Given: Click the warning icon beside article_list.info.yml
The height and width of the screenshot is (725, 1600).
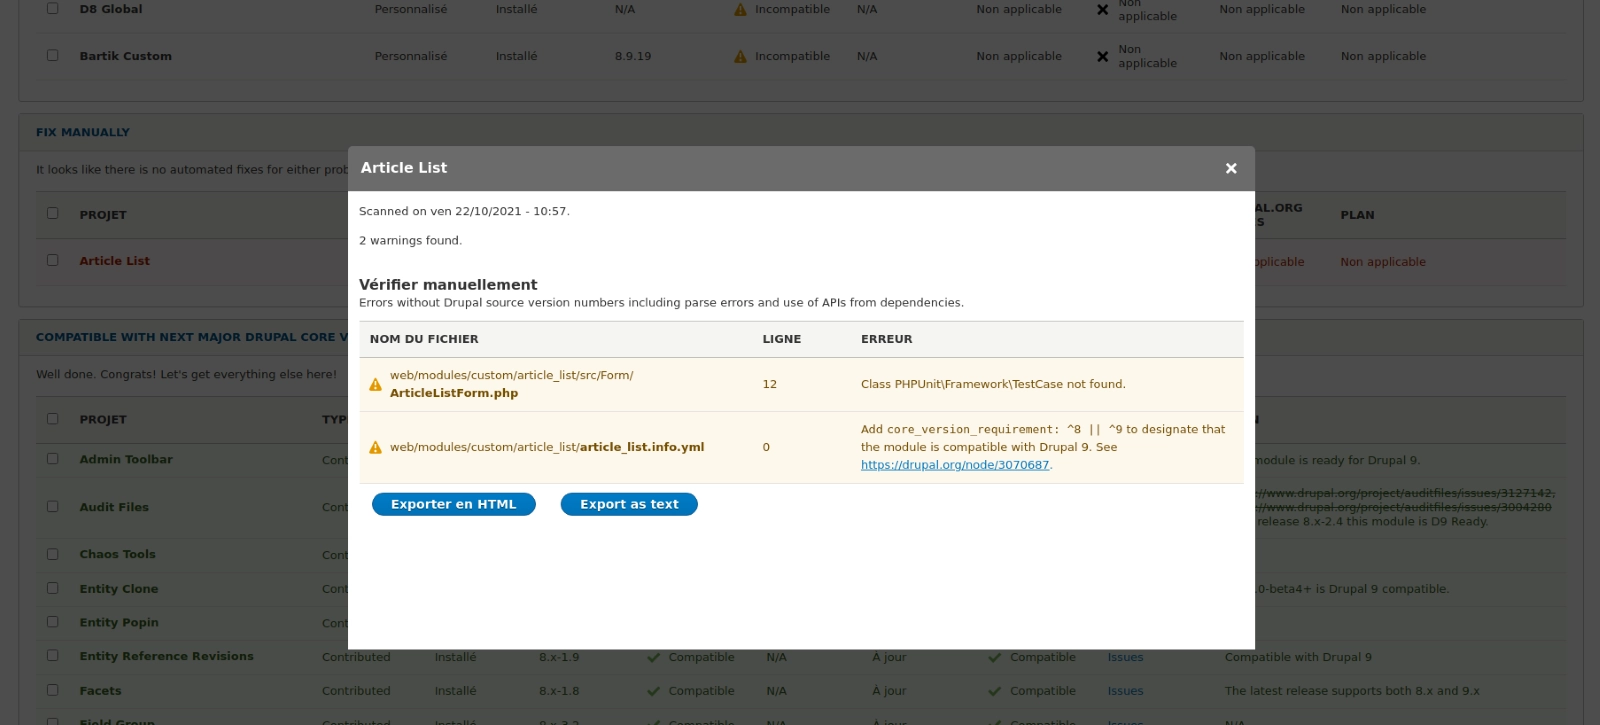Looking at the screenshot, I should 376,448.
